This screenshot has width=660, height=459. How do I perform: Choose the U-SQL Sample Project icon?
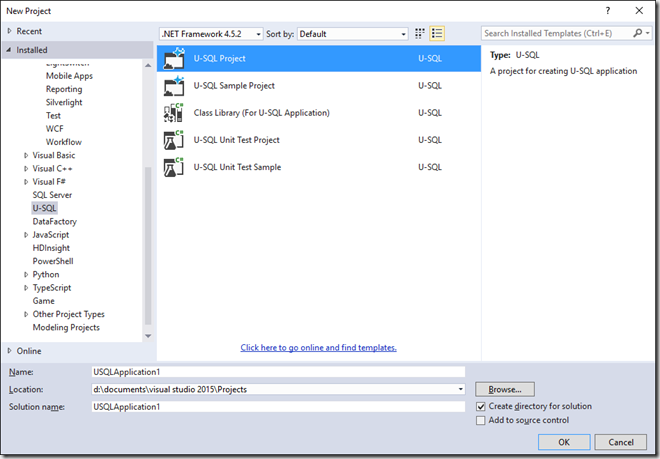174,86
